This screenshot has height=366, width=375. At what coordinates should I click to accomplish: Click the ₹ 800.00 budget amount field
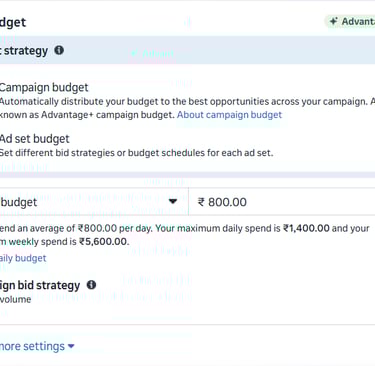[x=282, y=202]
